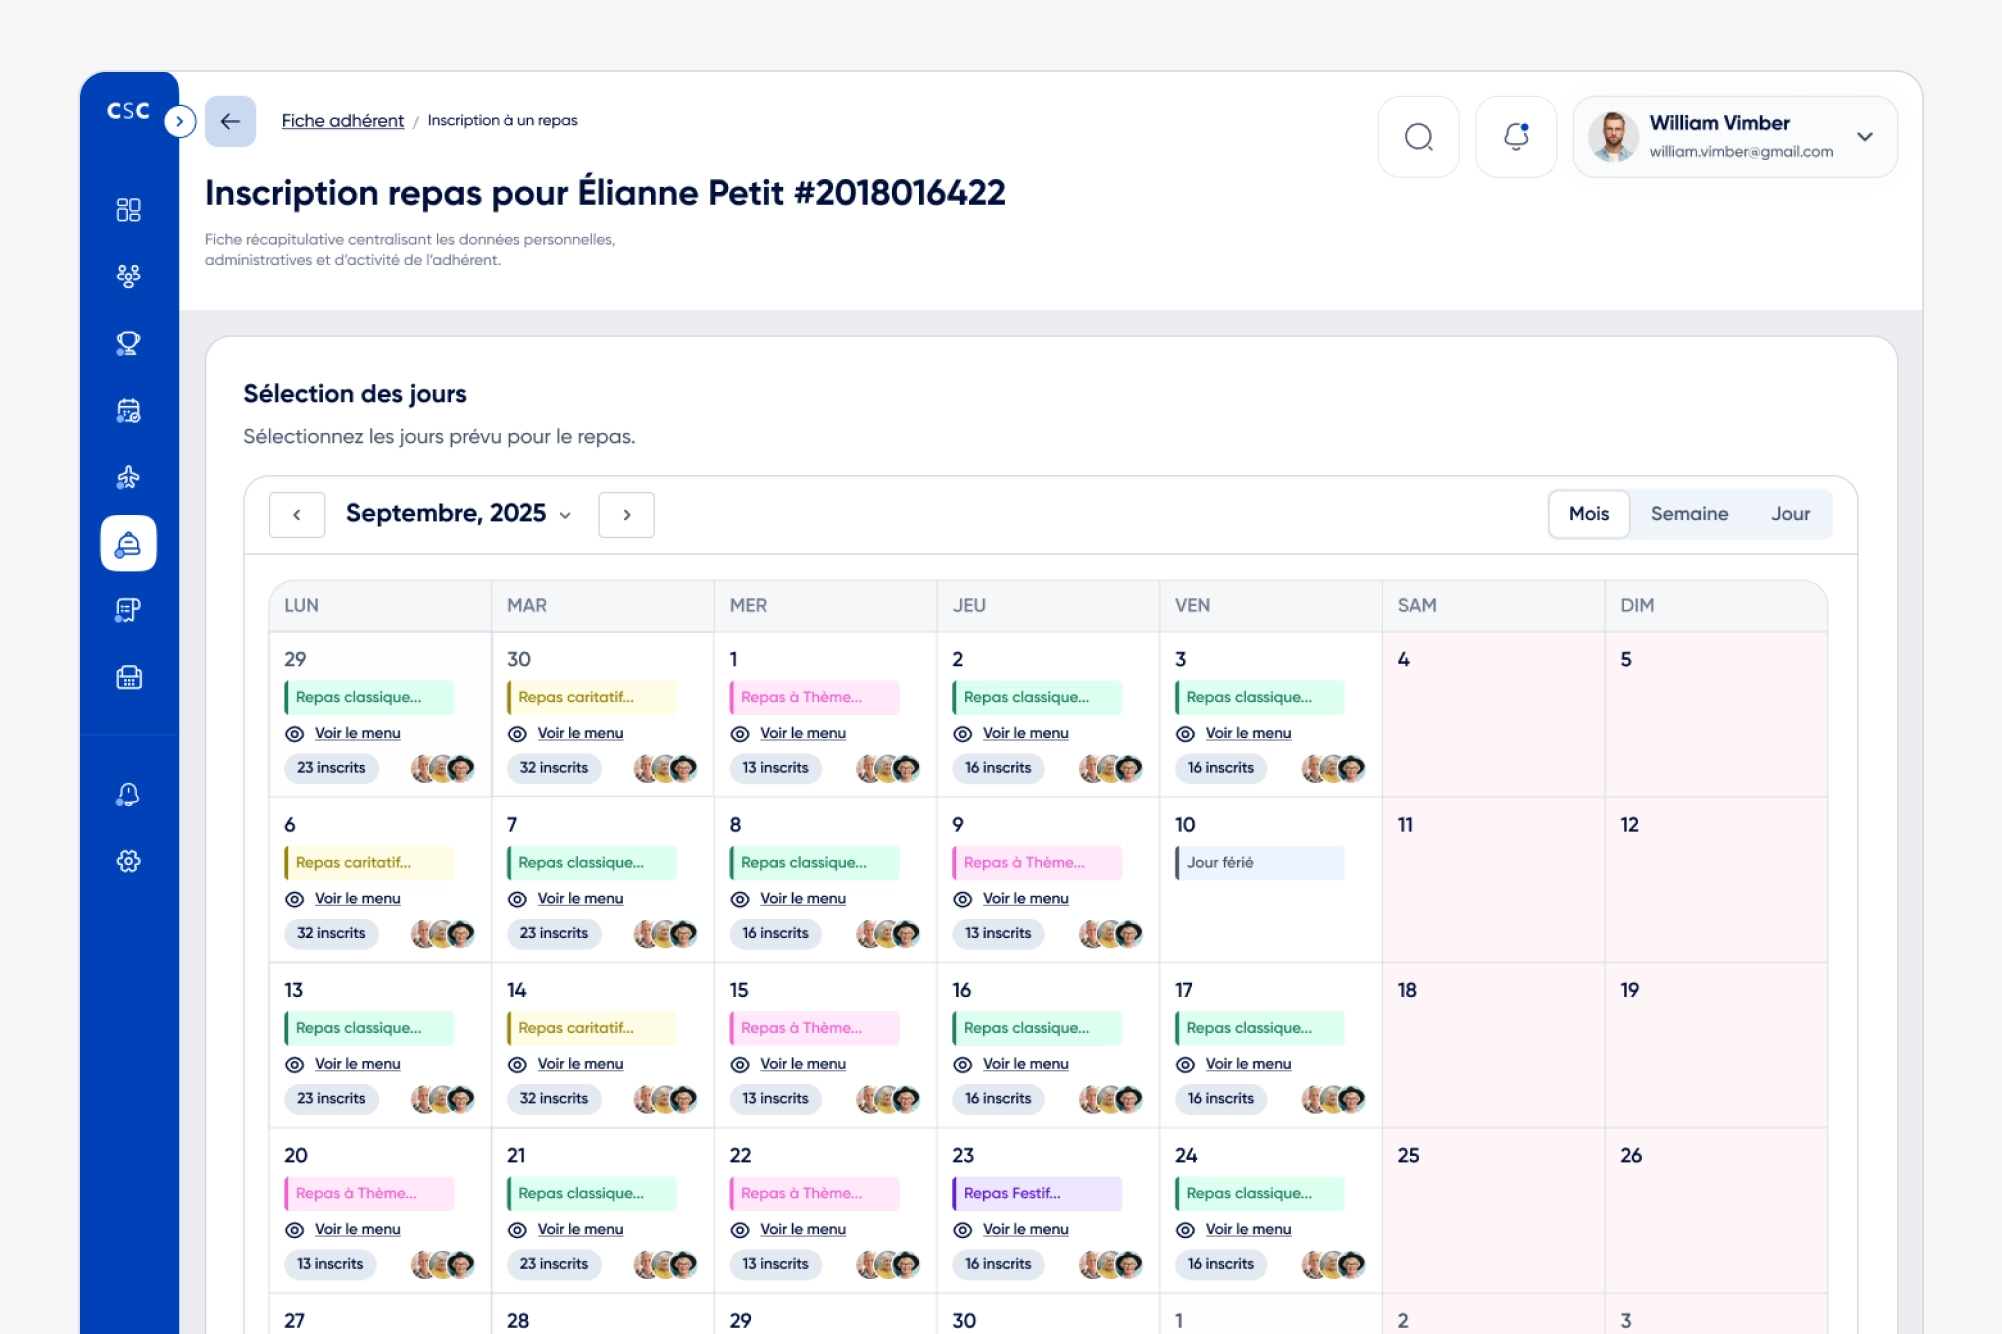Click the eye icon on day 23
This screenshot has width=2002, height=1334.
coord(963,1229)
